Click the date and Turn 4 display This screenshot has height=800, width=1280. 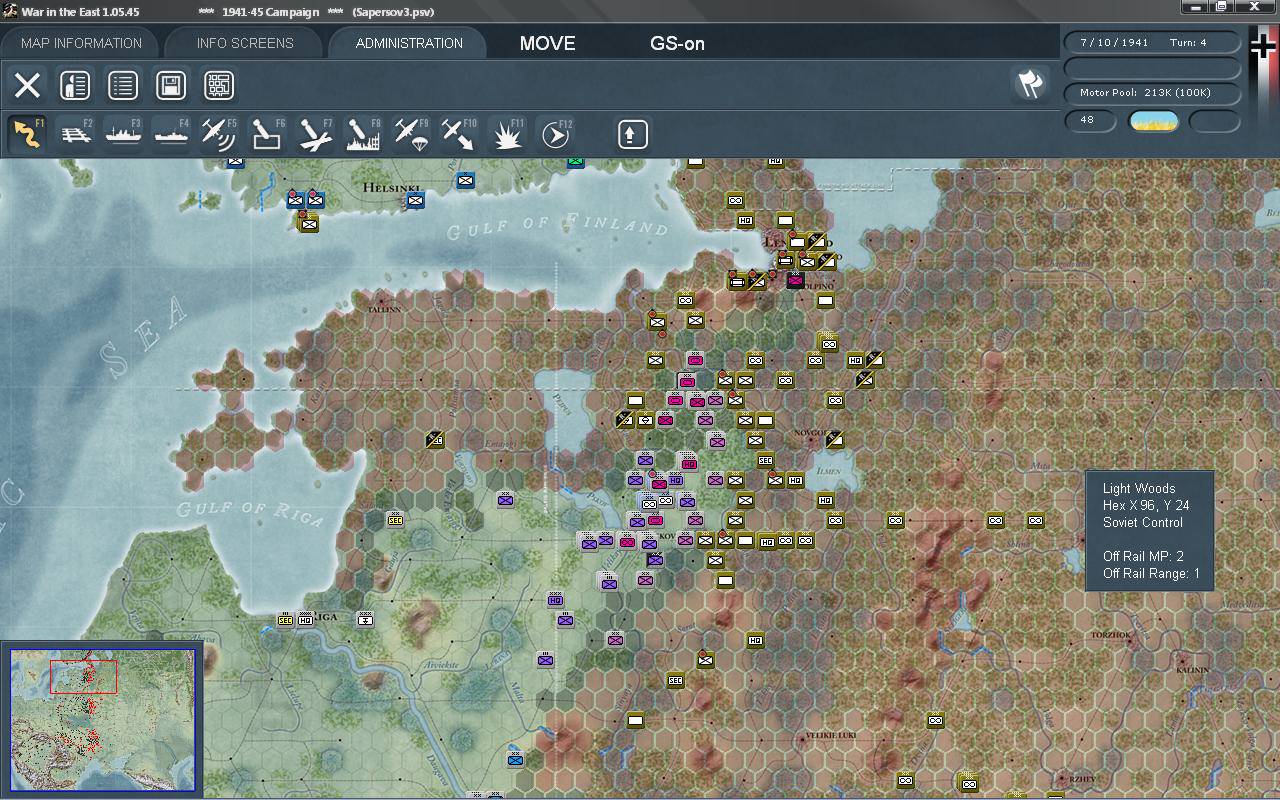(x=1151, y=43)
